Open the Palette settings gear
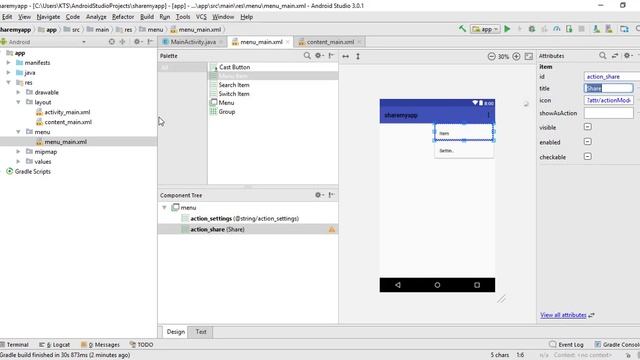The image size is (640, 360). tap(319, 56)
